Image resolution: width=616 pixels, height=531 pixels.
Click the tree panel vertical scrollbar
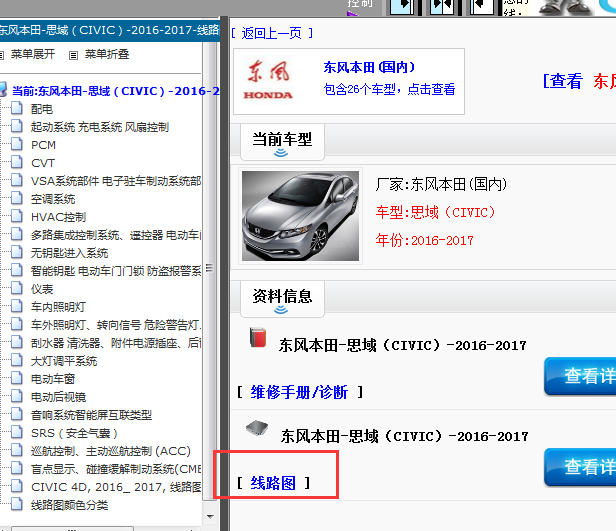[x=210, y=271]
